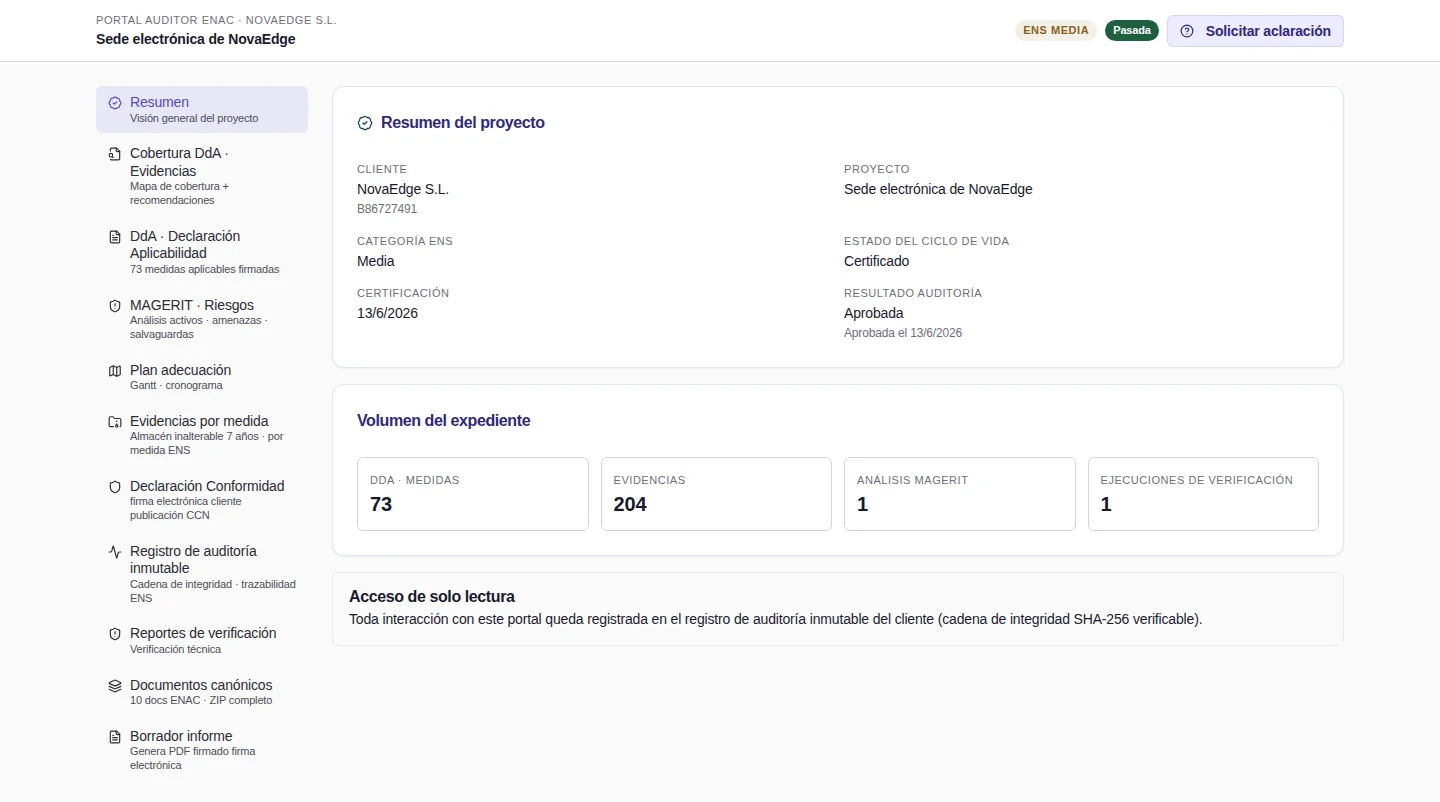Click the Cobertura DdA Evidencias file icon
The width and height of the screenshot is (1440, 802).
coord(115,154)
